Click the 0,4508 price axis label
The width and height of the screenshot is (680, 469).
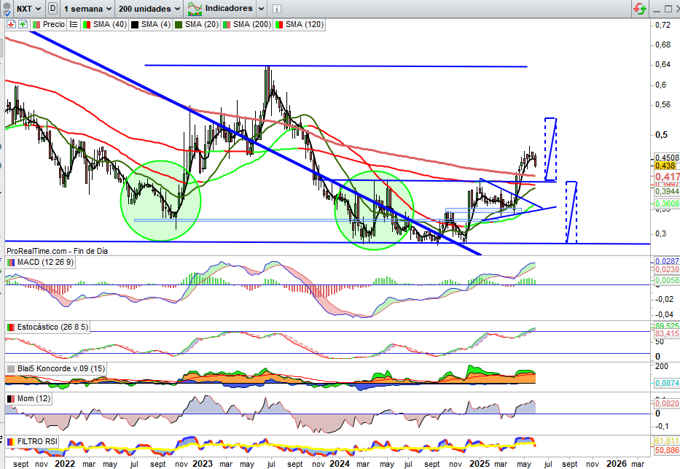pos(667,158)
